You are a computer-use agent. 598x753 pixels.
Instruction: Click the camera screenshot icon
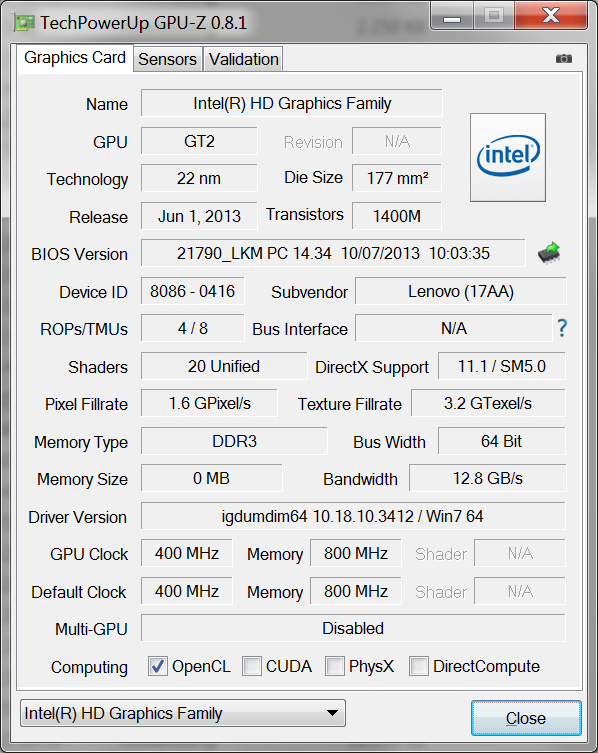point(563,59)
